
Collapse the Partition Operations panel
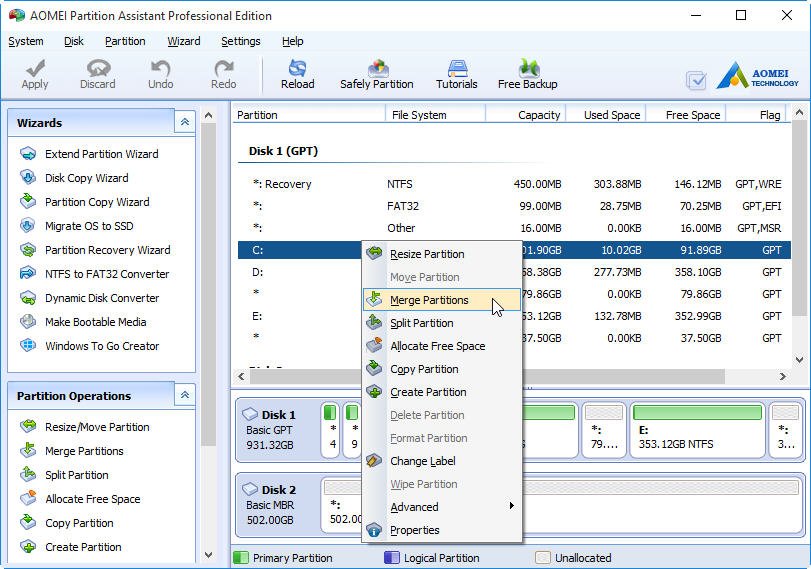click(x=184, y=396)
